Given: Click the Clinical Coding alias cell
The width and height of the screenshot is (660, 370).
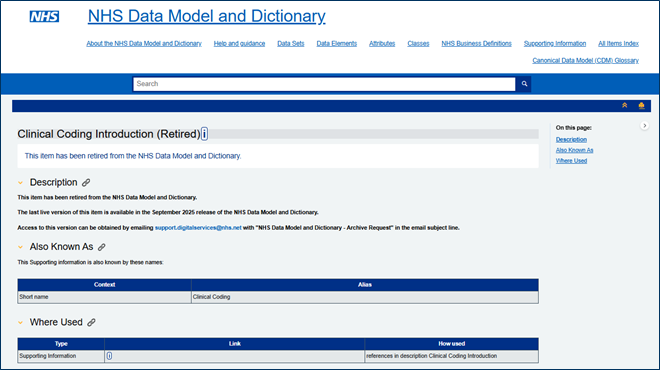Looking at the screenshot, I should [365, 297].
